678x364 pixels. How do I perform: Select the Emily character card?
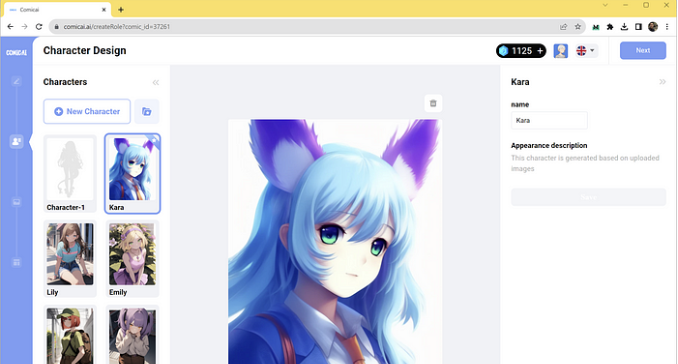click(132, 259)
